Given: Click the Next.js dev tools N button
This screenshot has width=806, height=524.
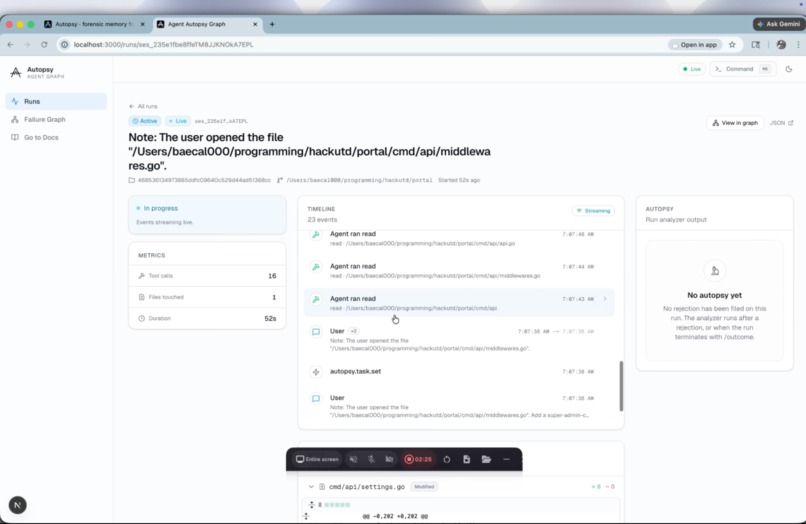Looking at the screenshot, I should [x=17, y=505].
